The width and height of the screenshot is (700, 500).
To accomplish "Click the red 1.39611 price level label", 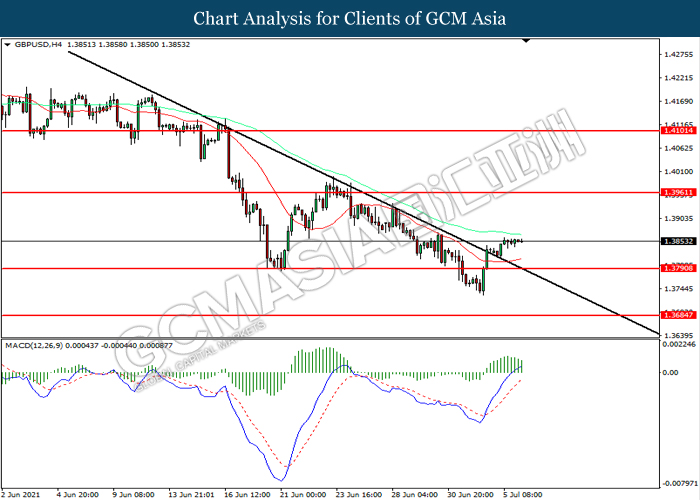I will tap(679, 193).
